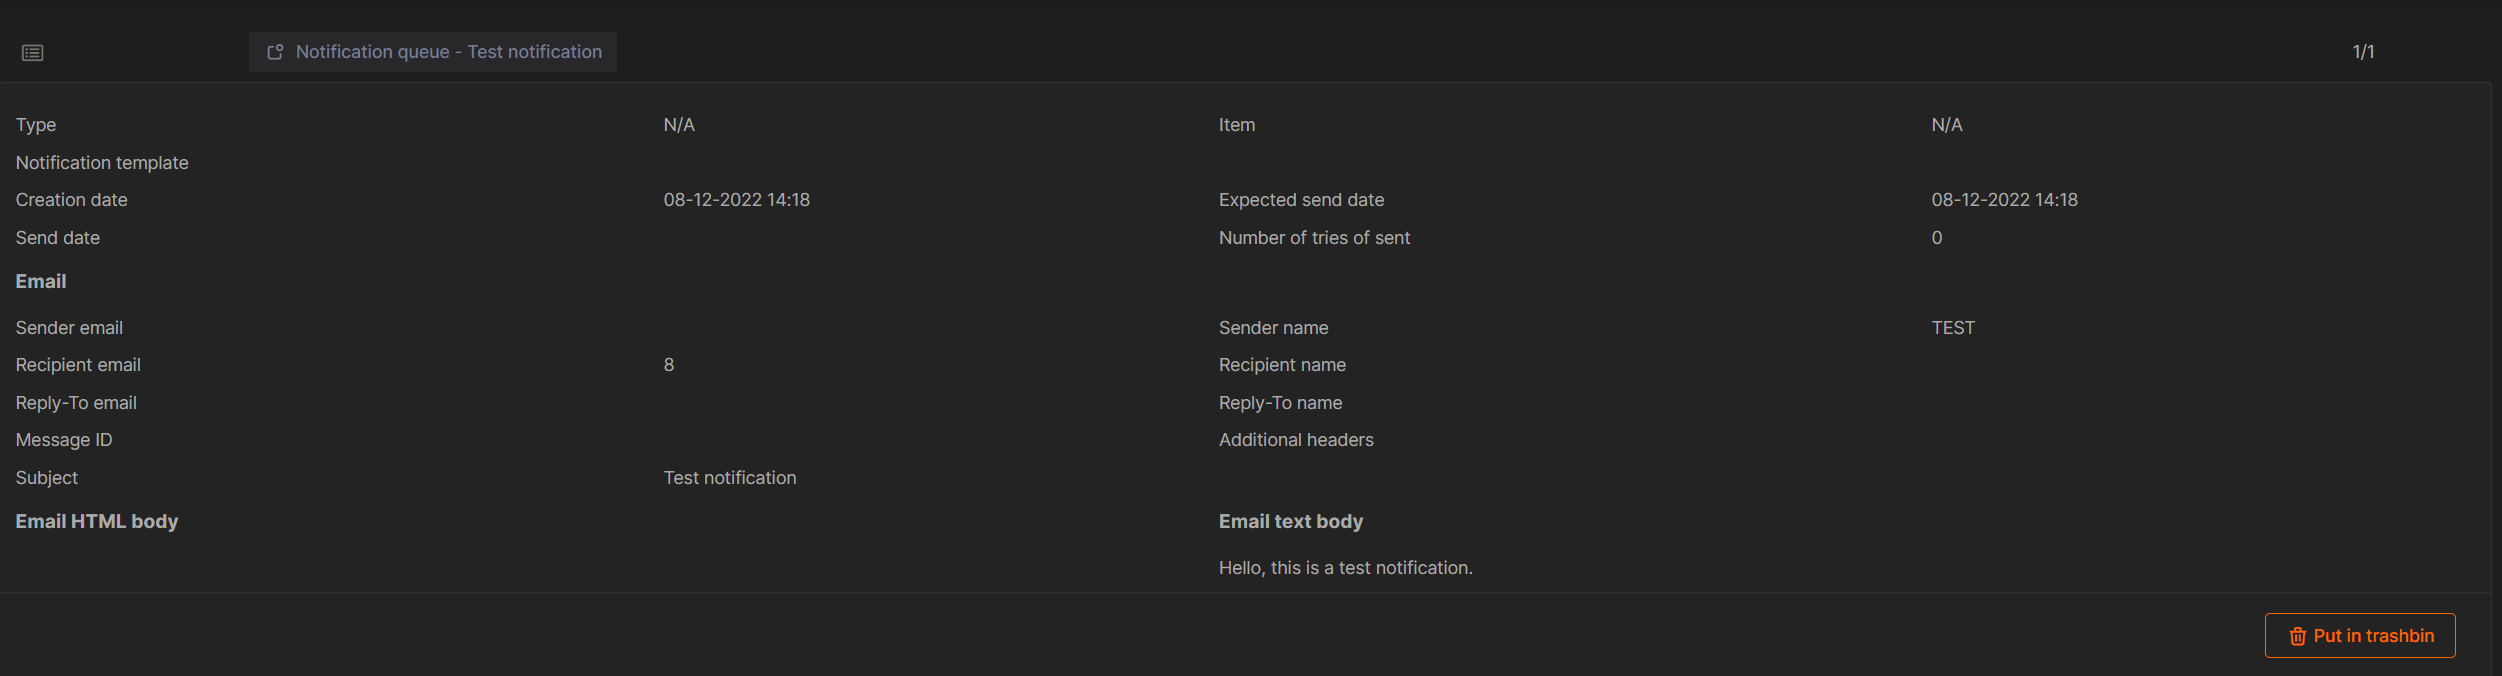Select the Sender name value TEST
This screenshot has height=676, width=2502.
(1952, 327)
